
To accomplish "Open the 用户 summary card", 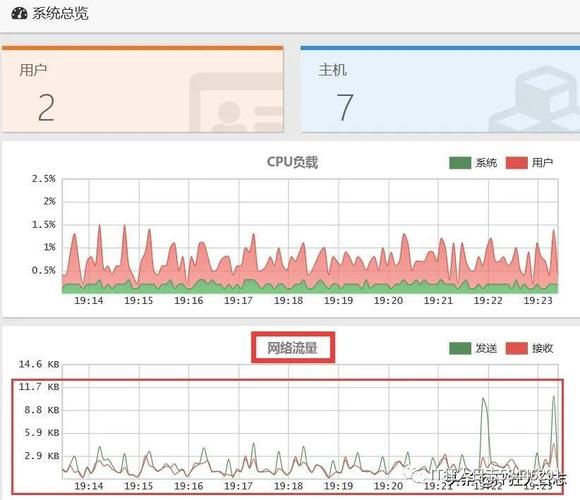I will [143, 89].
